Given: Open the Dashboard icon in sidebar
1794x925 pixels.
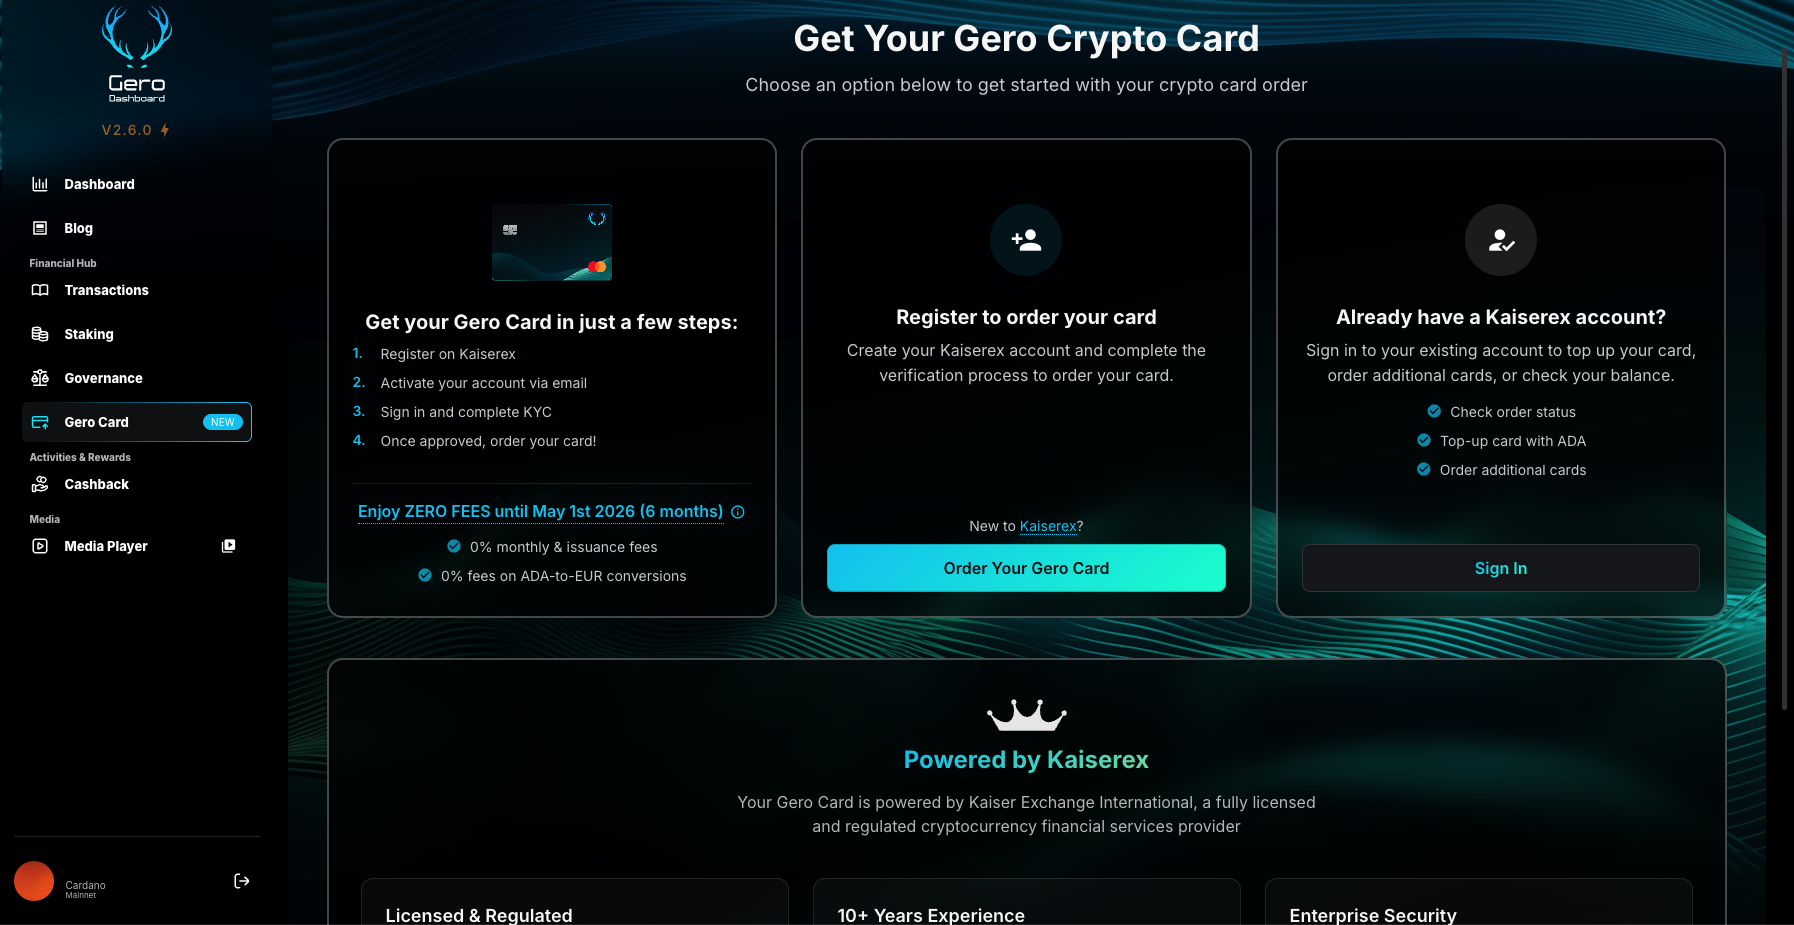Looking at the screenshot, I should 39,184.
